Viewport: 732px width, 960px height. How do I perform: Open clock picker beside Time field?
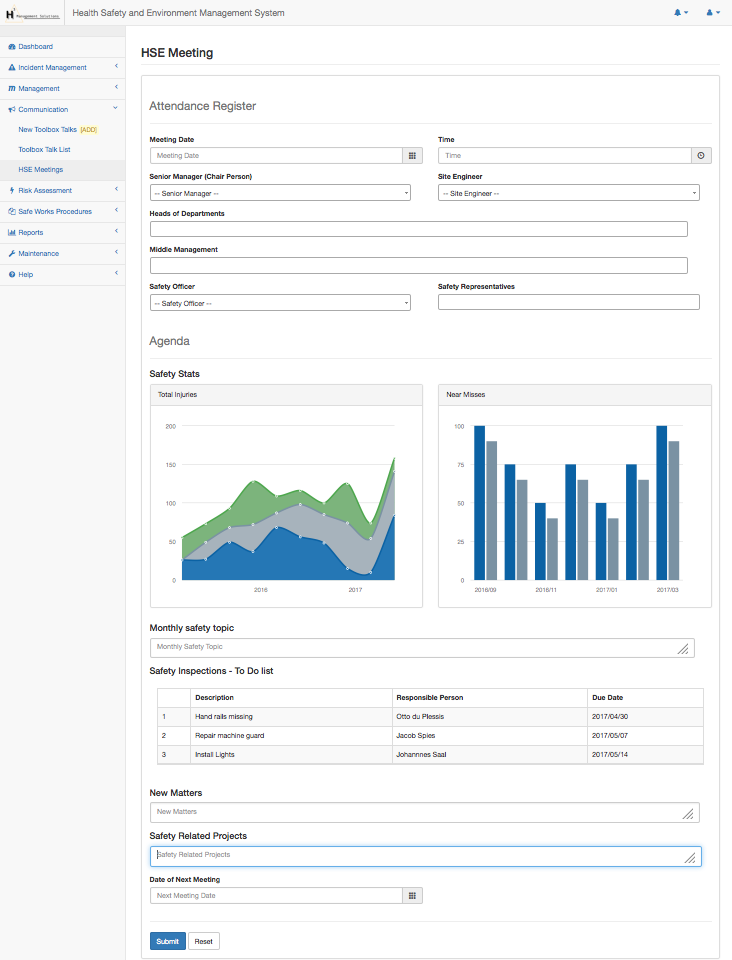tap(701, 156)
